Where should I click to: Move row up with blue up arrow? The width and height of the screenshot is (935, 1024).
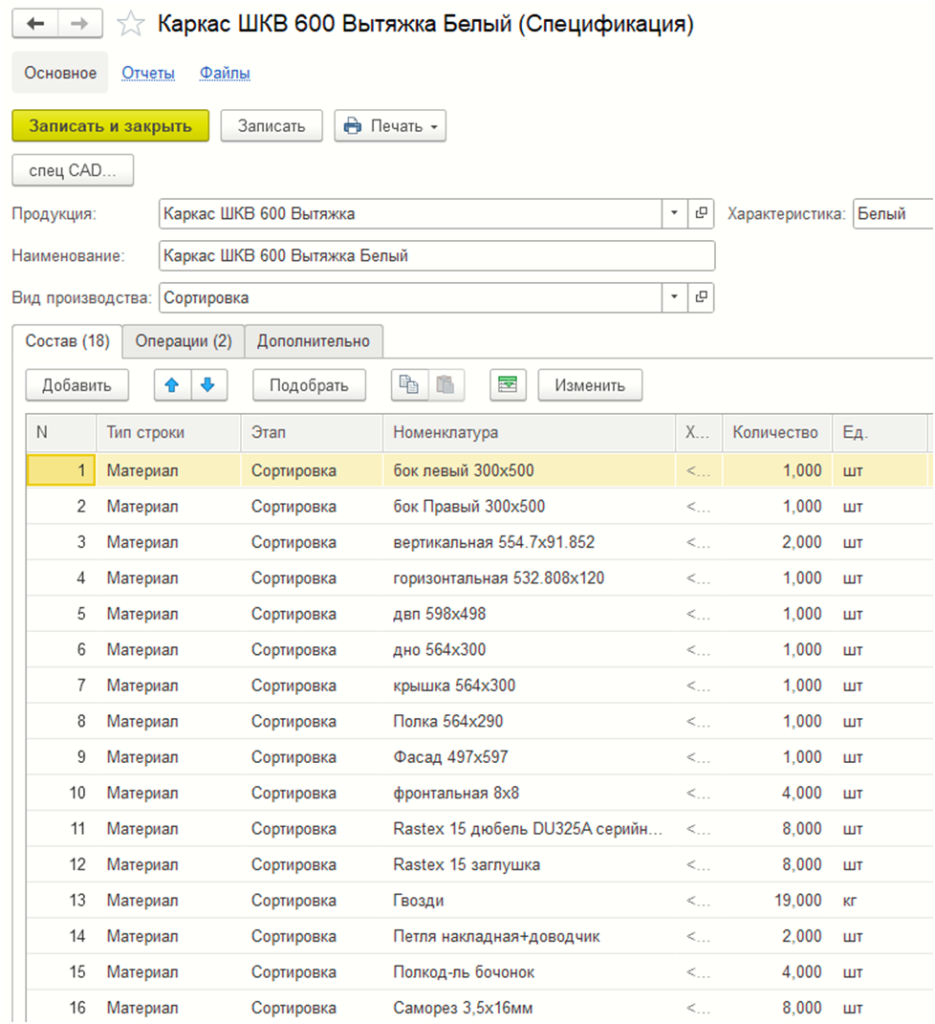[172, 385]
